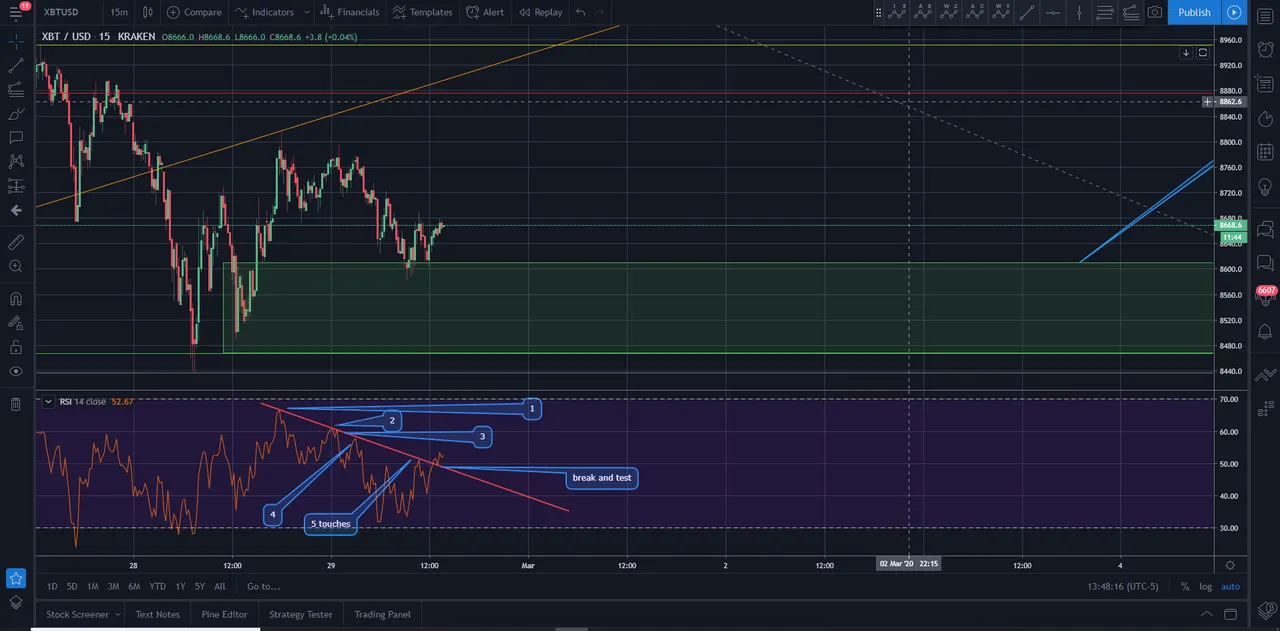Select the 1D date range
The width and height of the screenshot is (1280, 631).
[52, 587]
